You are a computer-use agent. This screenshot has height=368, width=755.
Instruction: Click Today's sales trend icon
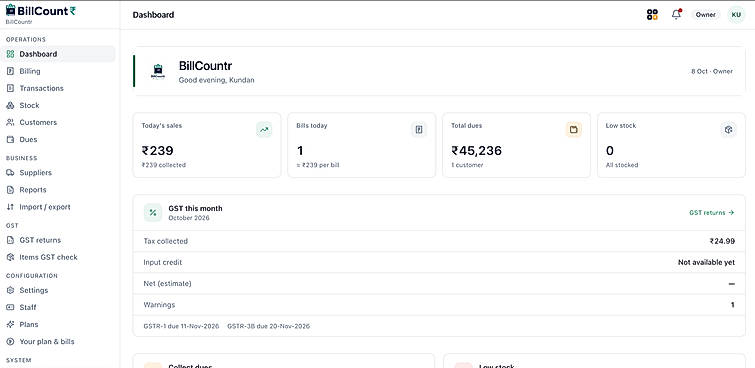point(264,130)
